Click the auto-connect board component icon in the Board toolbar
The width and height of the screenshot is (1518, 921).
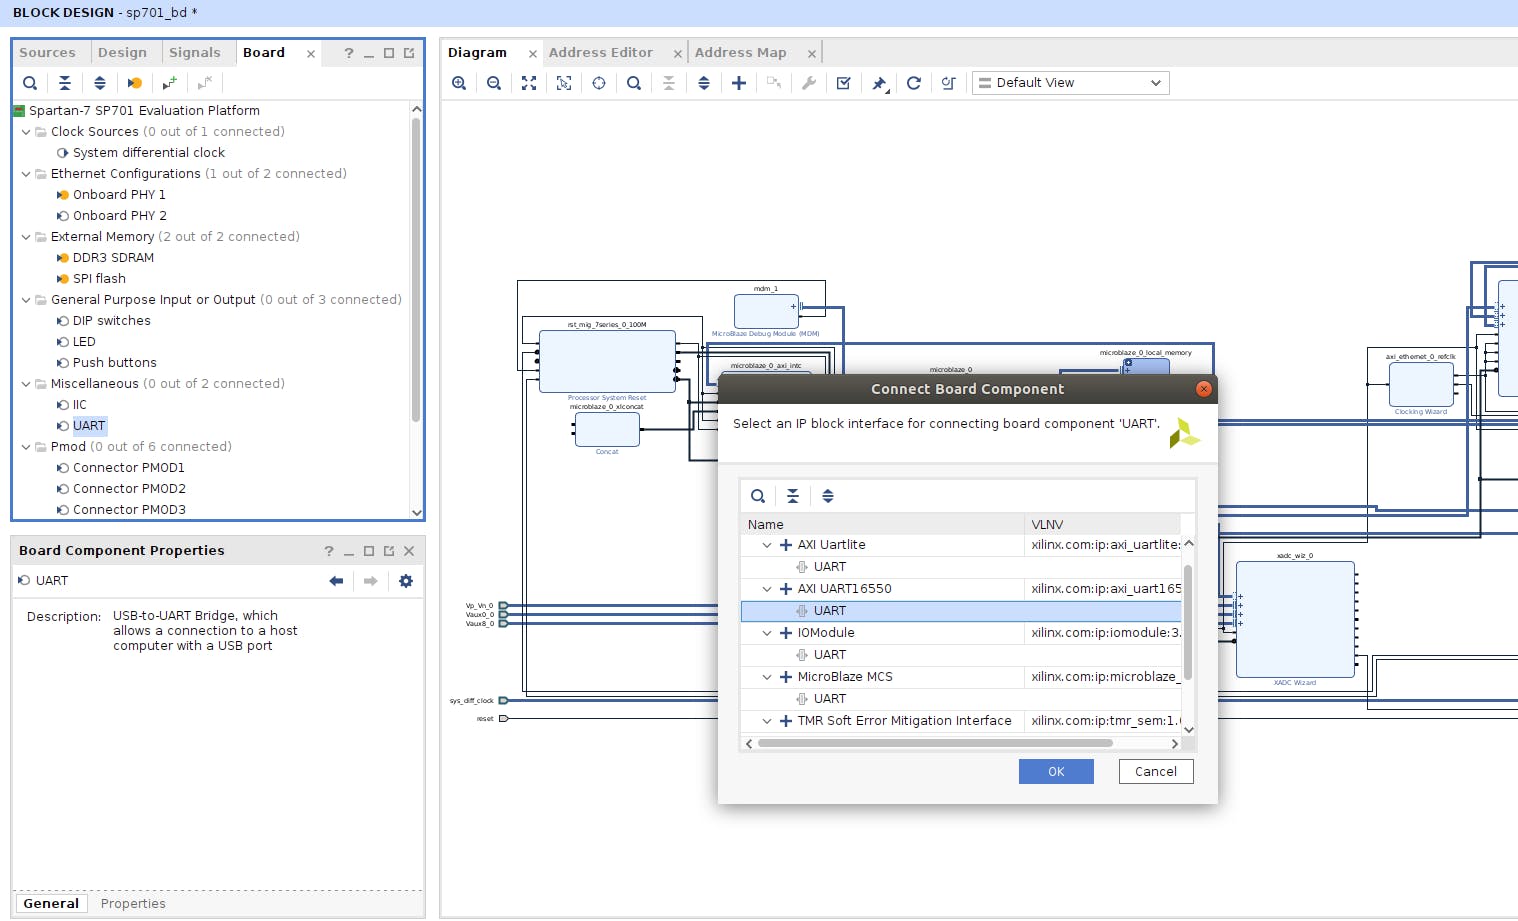click(x=135, y=83)
